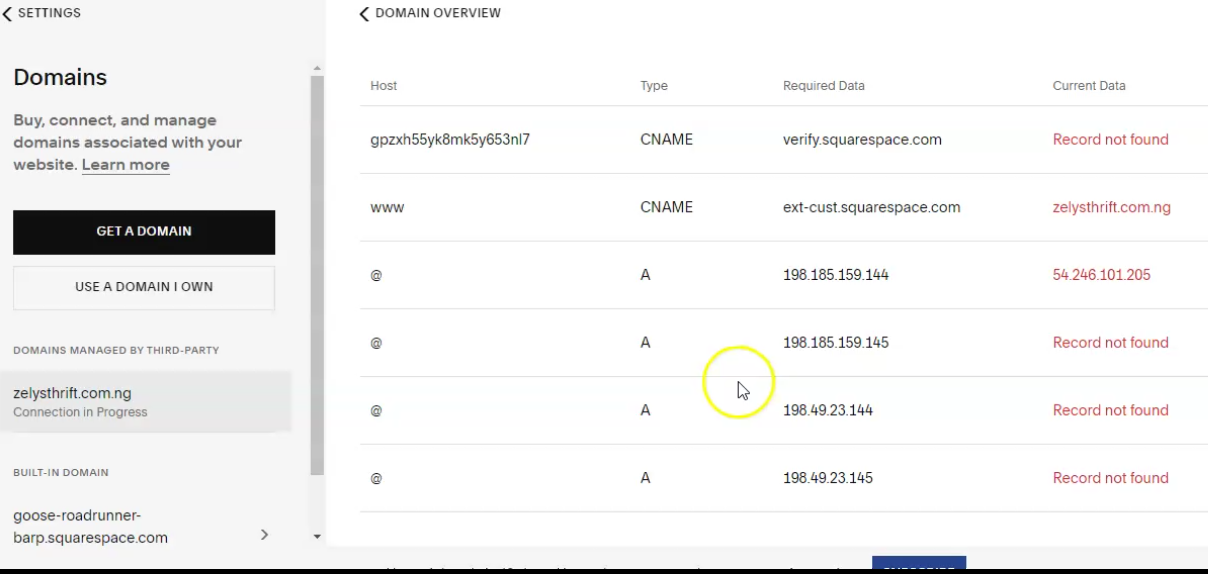Image resolution: width=1208 pixels, height=574 pixels.
Task: Click the Type column header
Action: point(654,86)
